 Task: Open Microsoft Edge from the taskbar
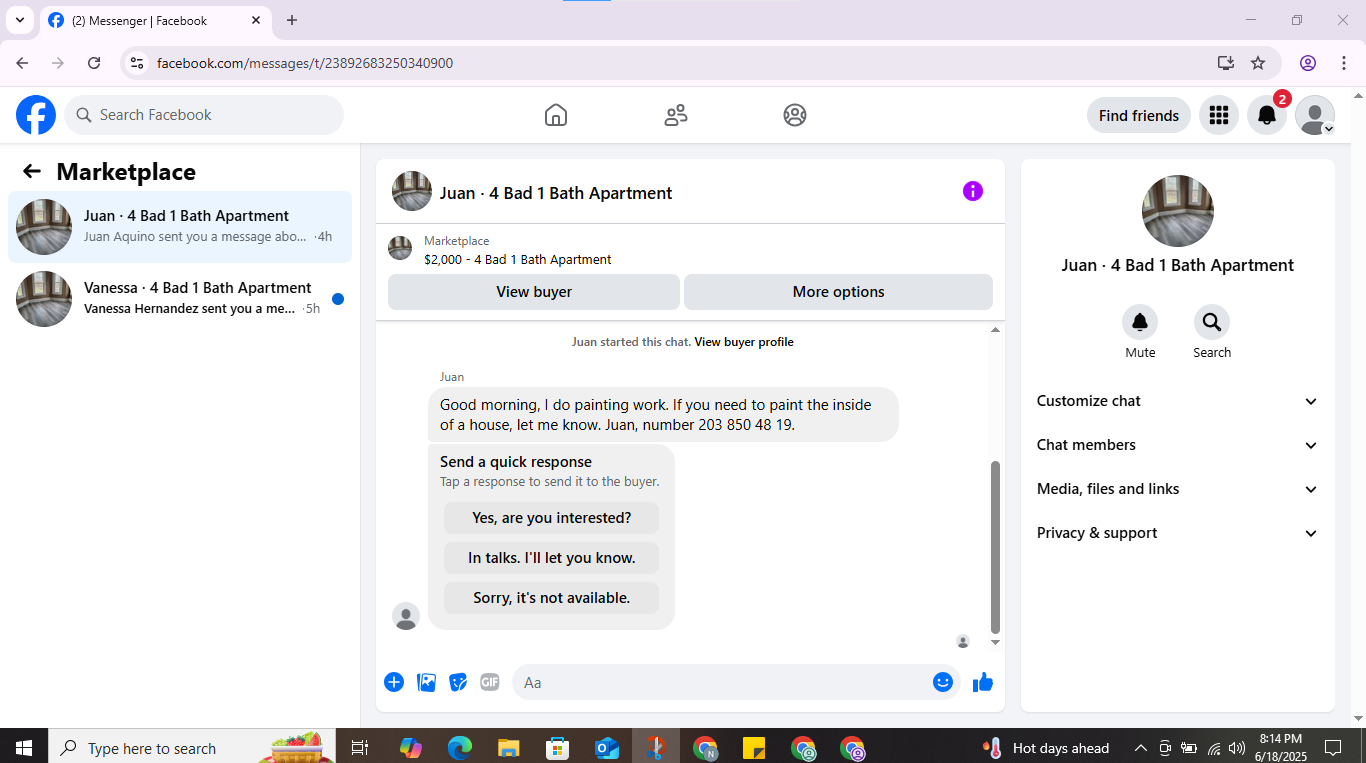click(x=459, y=748)
